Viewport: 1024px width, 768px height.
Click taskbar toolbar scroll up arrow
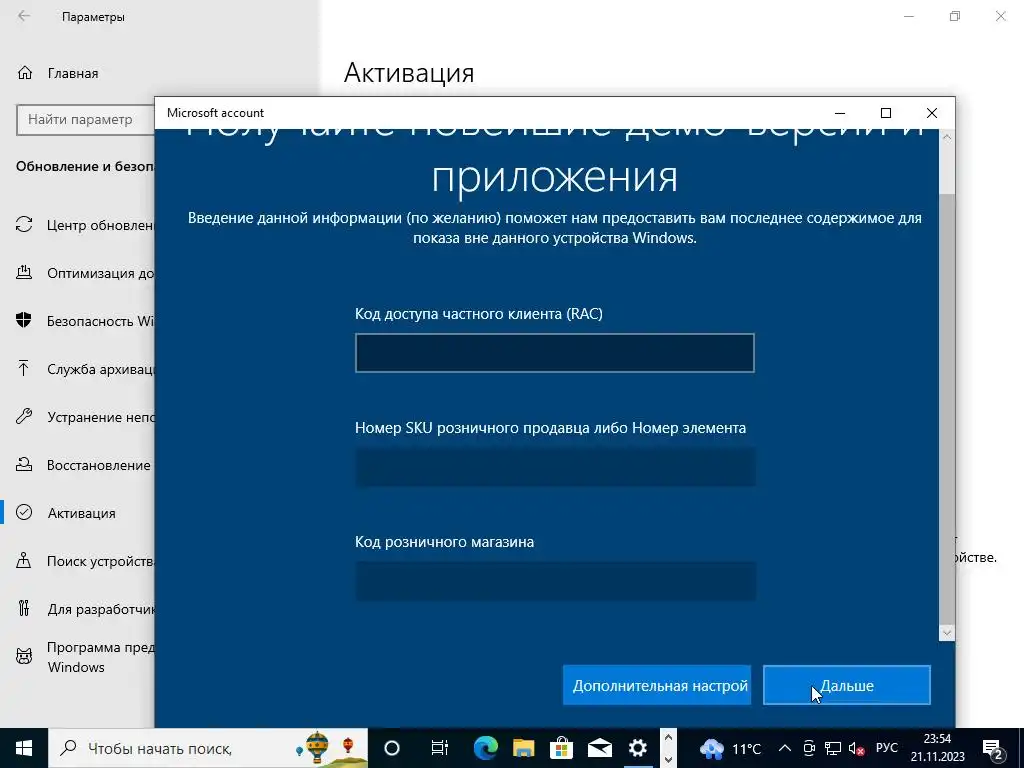(668, 737)
